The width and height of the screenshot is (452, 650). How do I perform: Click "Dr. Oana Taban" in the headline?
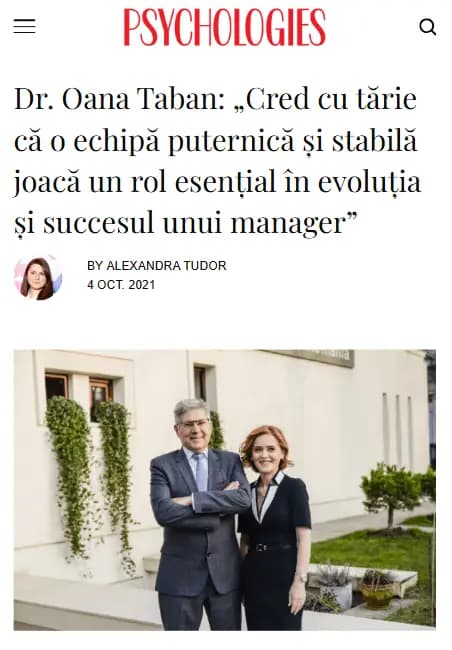pyautogui.click(x=119, y=100)
